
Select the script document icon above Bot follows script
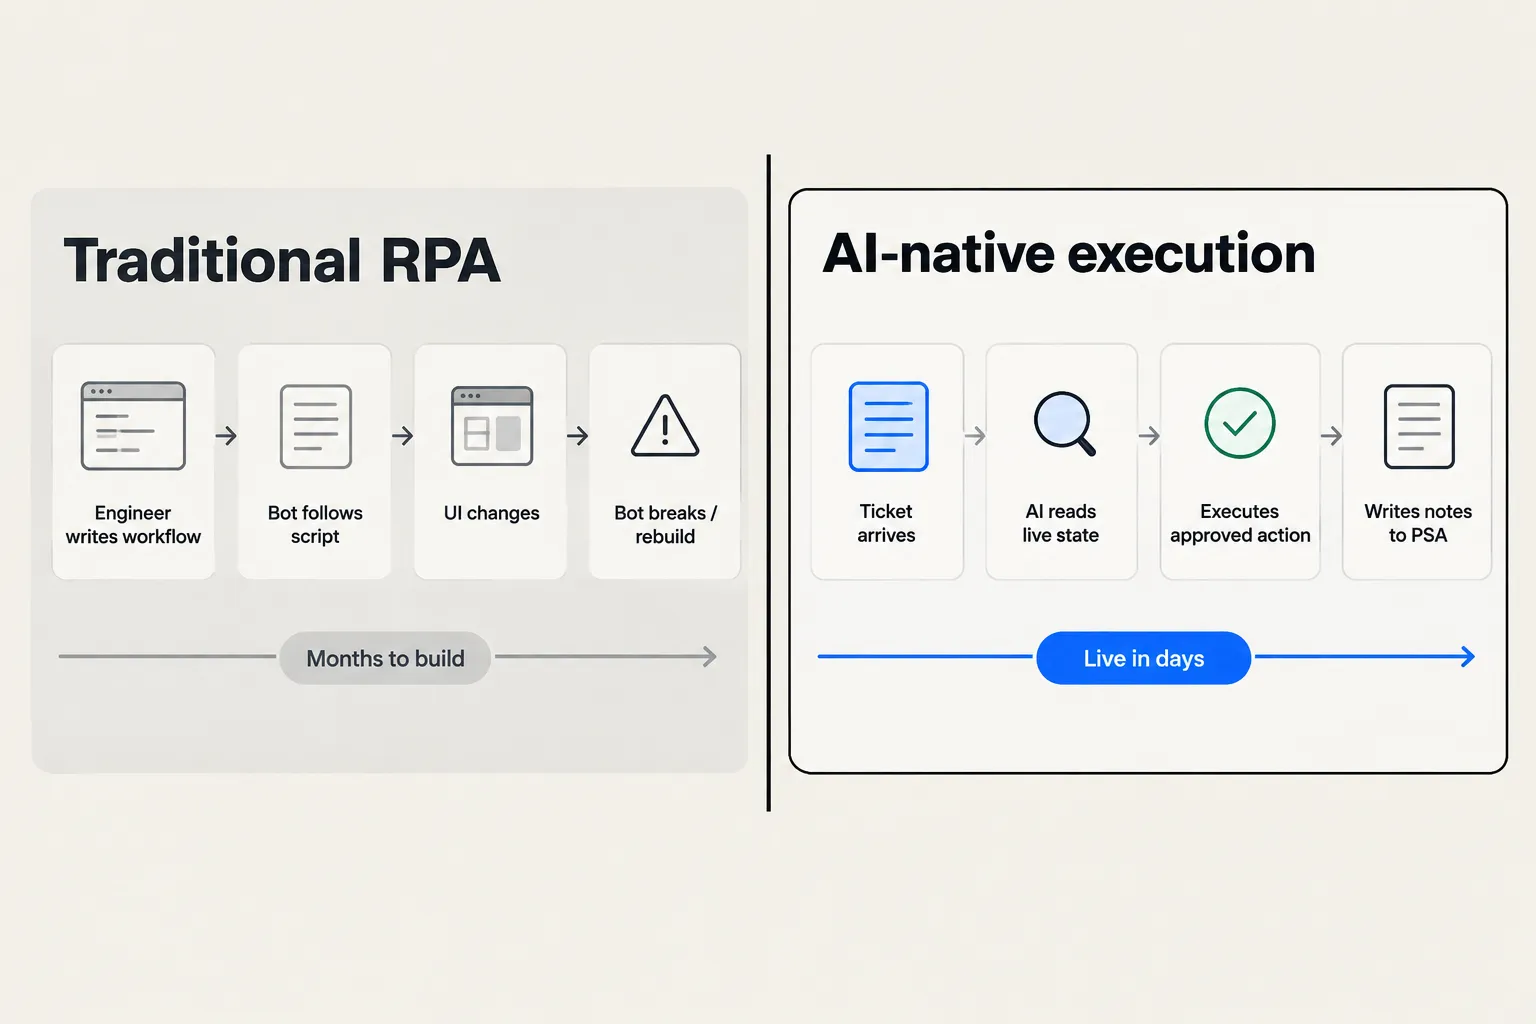(x=316, y=427)
